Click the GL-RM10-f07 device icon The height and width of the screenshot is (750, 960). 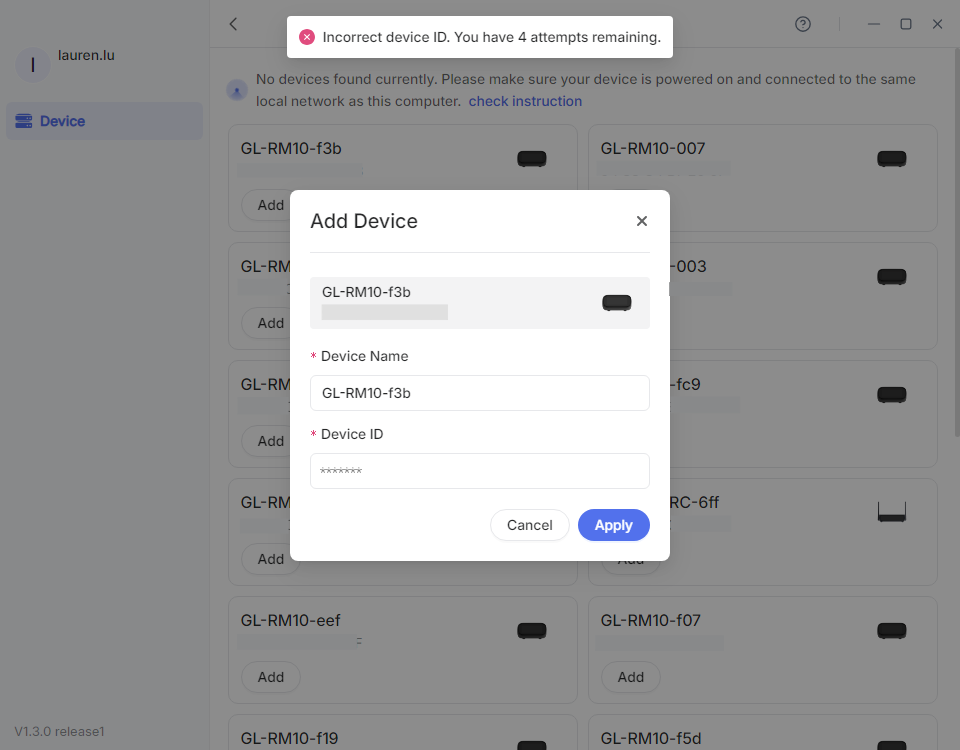click(891, 630)
